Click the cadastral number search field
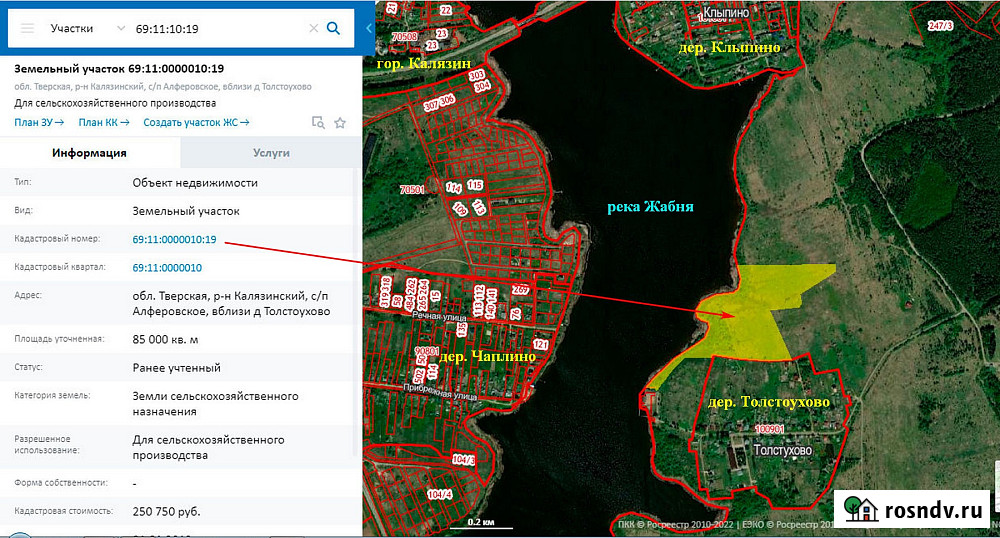This screenshot has height=538, width=1000. point(215,28)
